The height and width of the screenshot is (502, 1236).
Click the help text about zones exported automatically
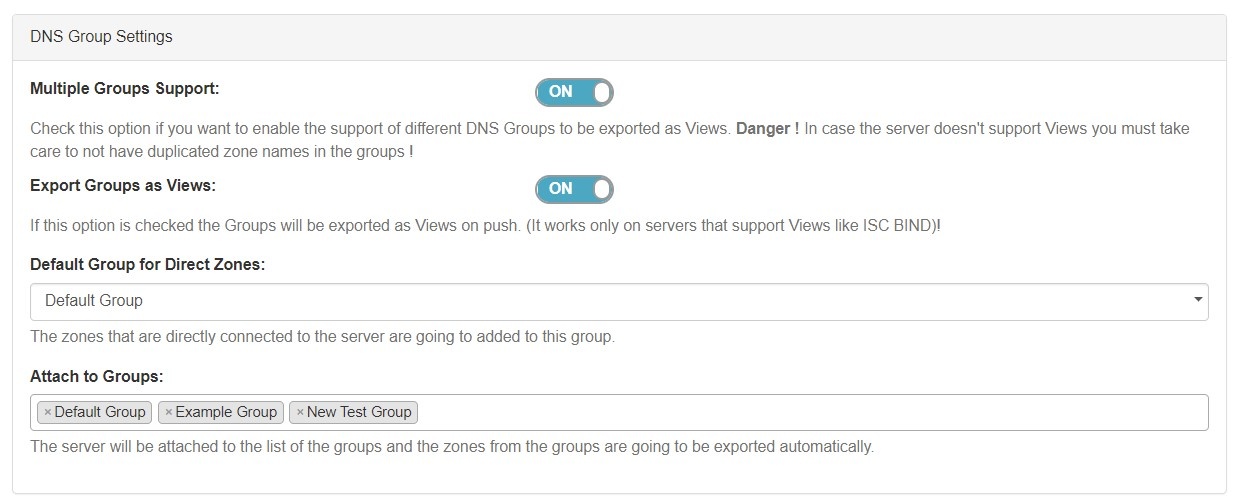pyautogui.click(x=452, y=446)
